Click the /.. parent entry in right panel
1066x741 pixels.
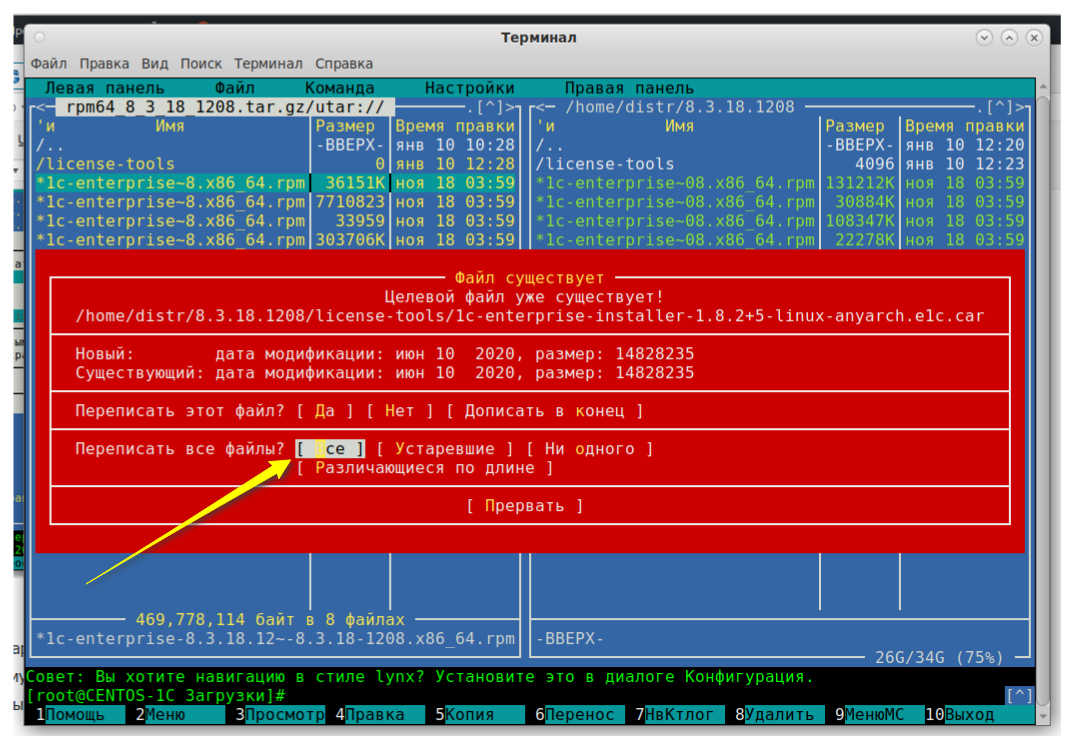pyautogui.click(x=780, y=145)
